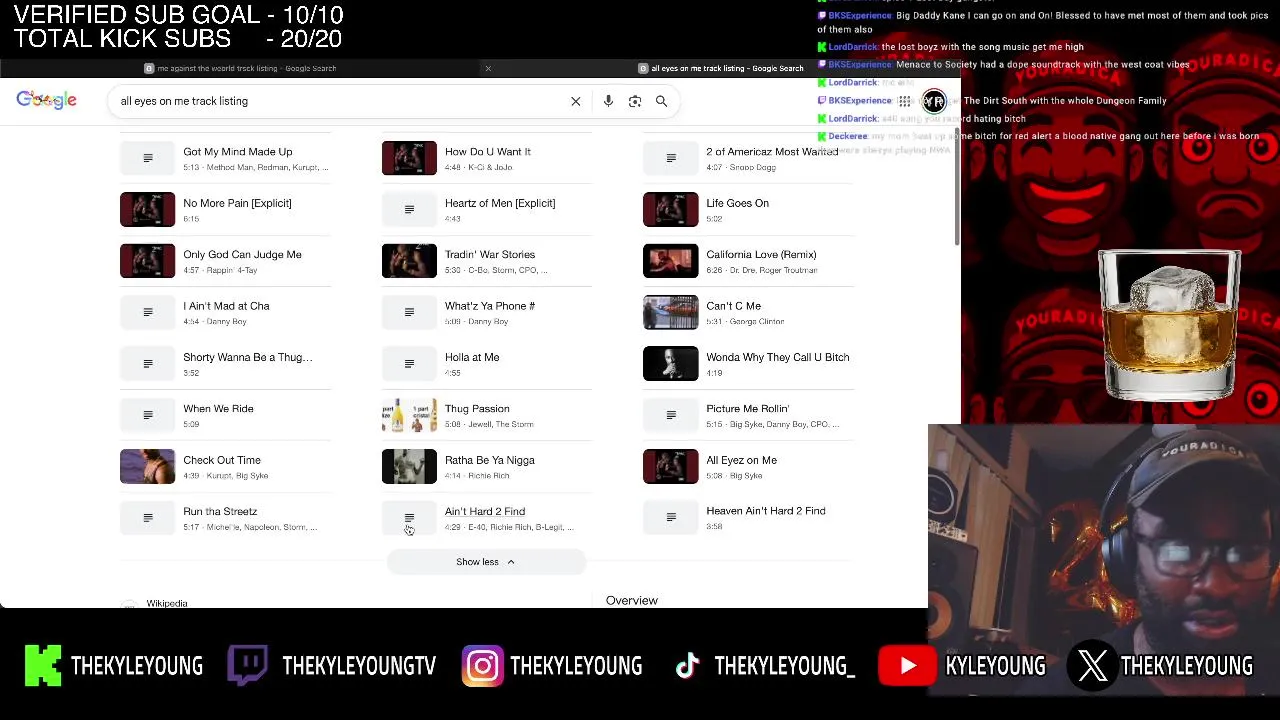1280x720 pixels.
Task: Submit search with magnifier icon
Action: click(661, 101)
